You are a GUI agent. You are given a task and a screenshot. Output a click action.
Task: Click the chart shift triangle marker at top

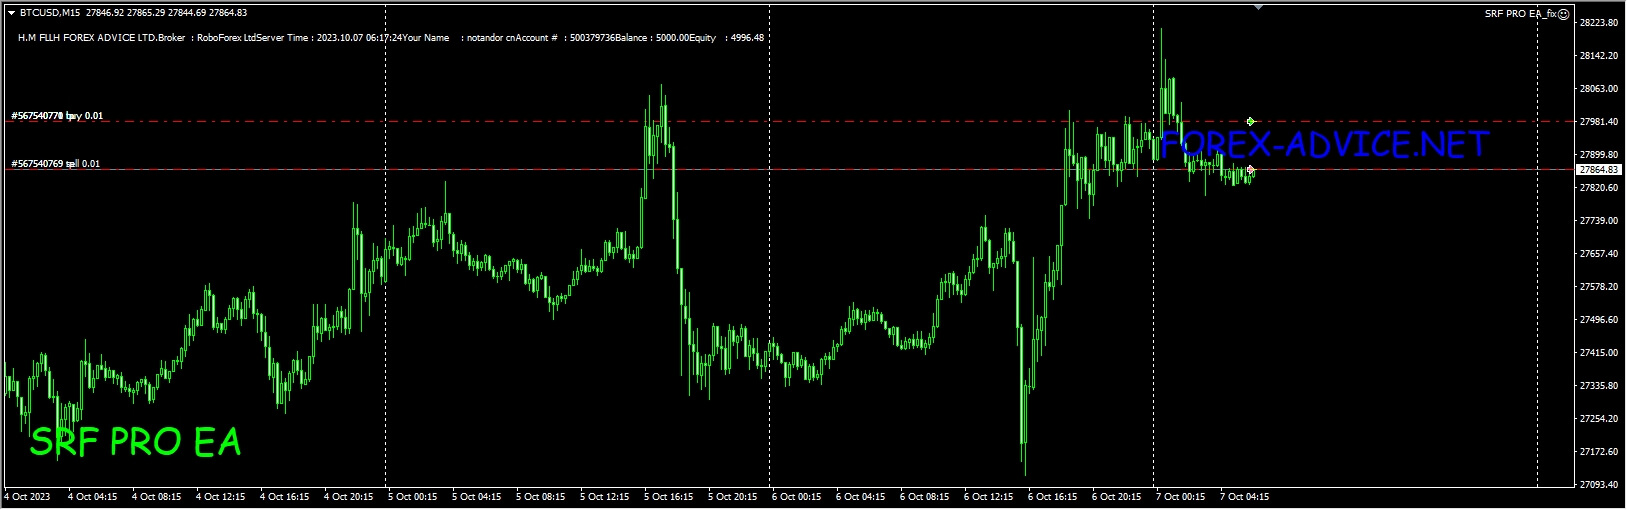1258,7
